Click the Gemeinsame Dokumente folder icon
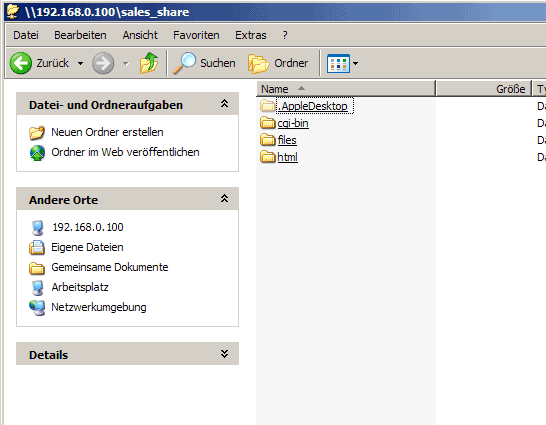This screenshot has height=425, width=546. tap(37, 268)
